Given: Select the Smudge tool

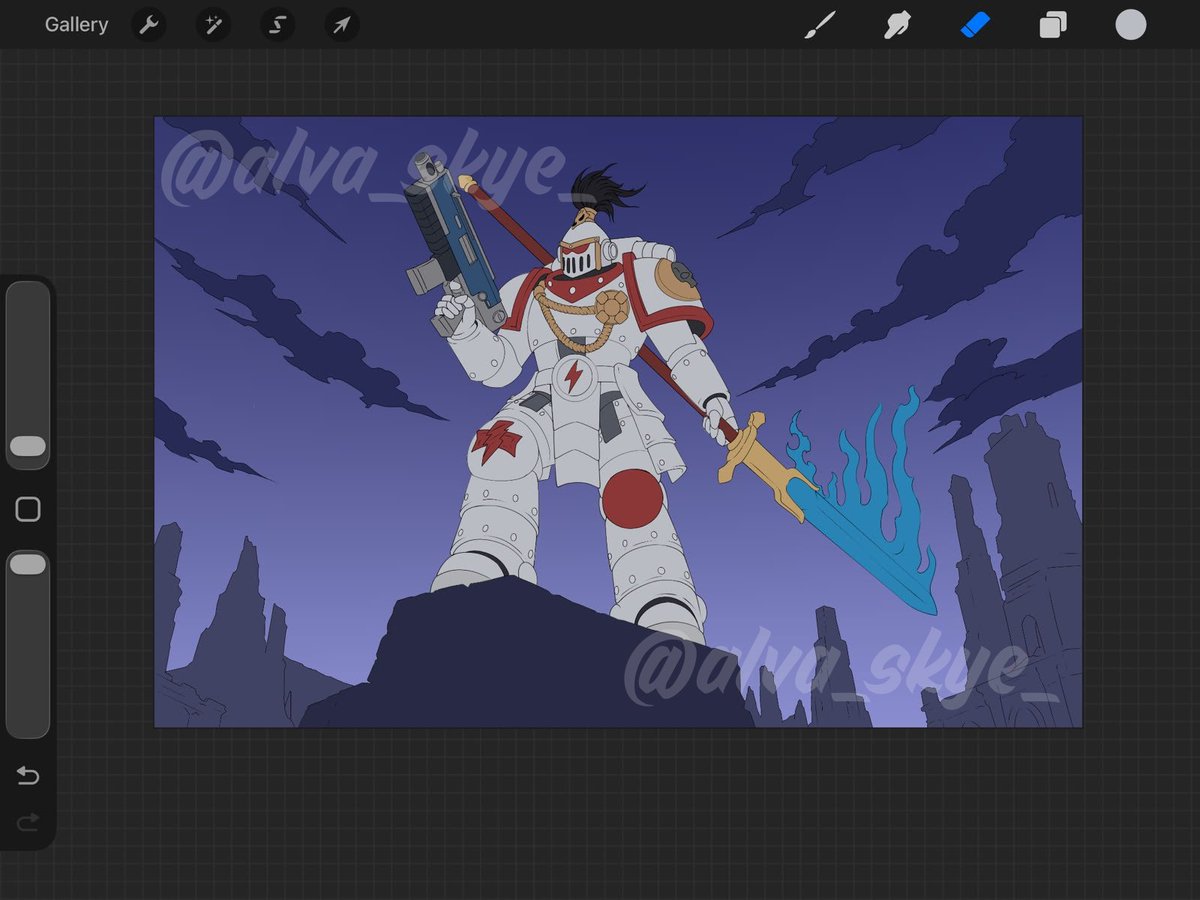Looking at the screenshot, I should pyautogui.click(x=897, y=25).
